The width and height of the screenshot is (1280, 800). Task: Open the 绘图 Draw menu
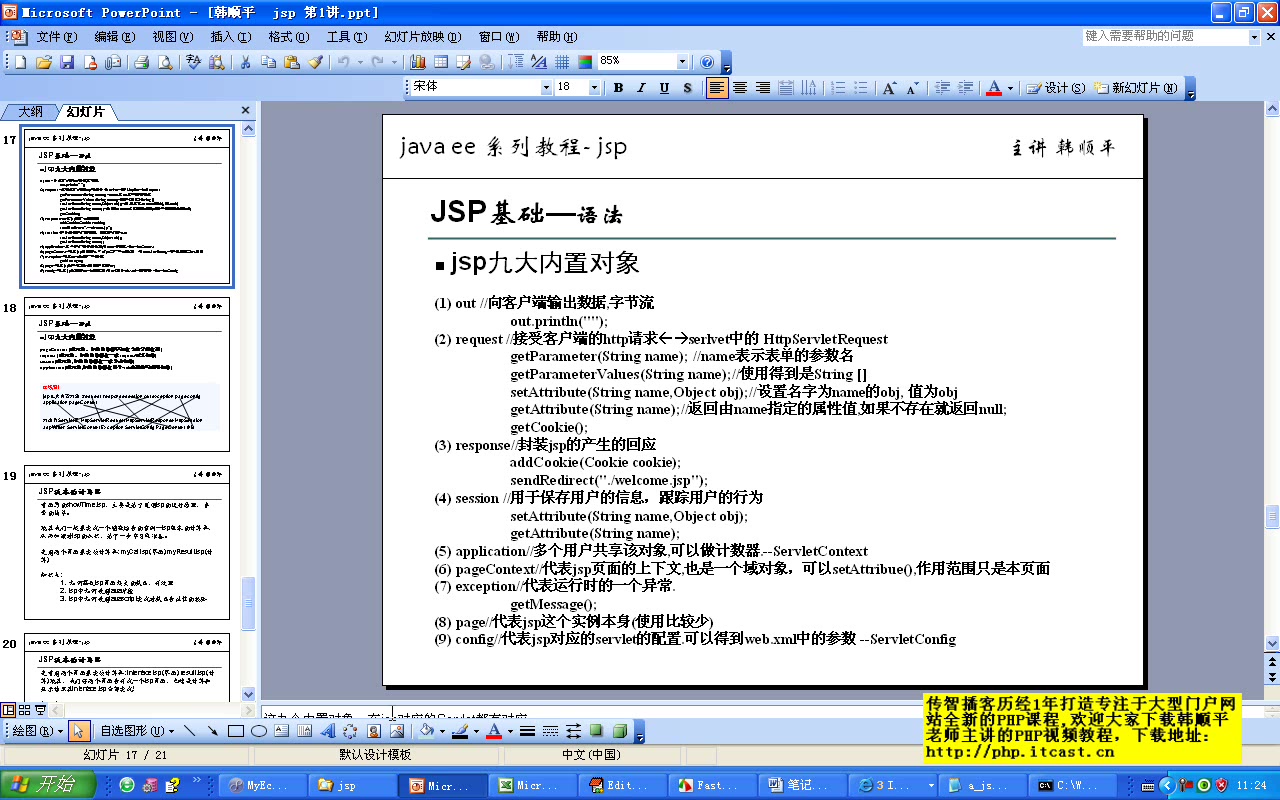point(36,731)
